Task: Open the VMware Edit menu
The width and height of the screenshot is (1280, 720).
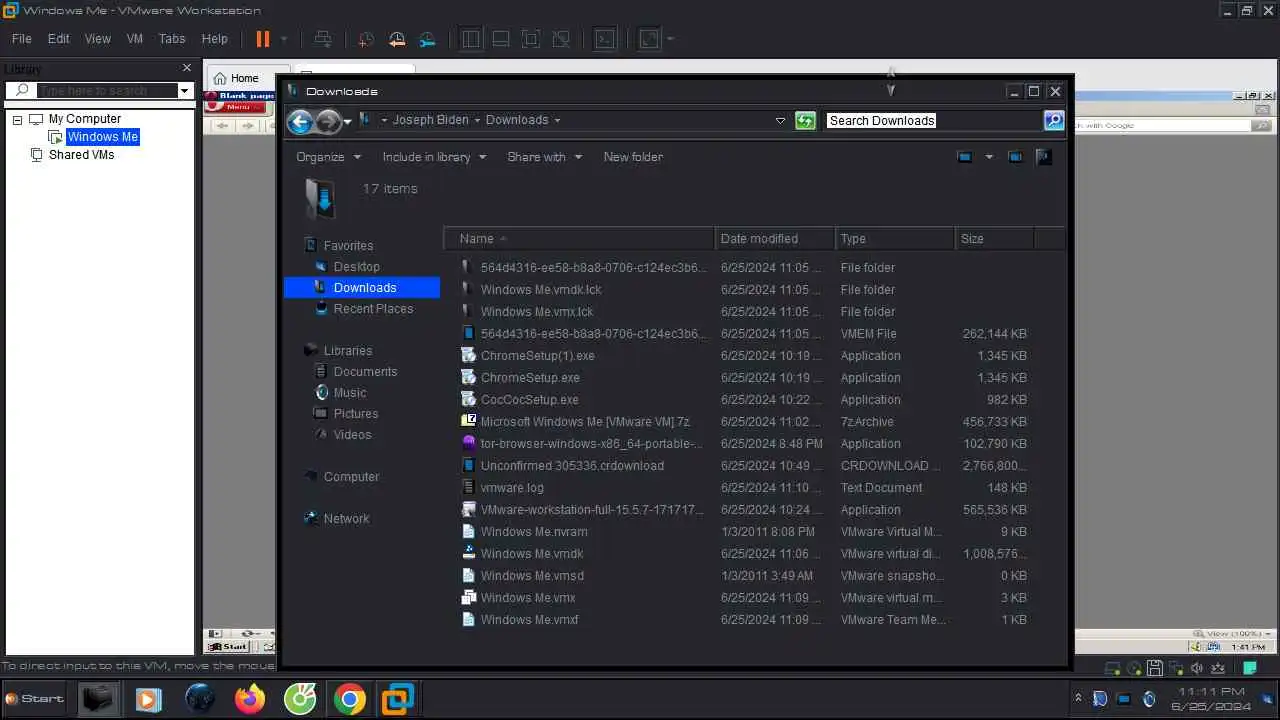Action: 59,39
